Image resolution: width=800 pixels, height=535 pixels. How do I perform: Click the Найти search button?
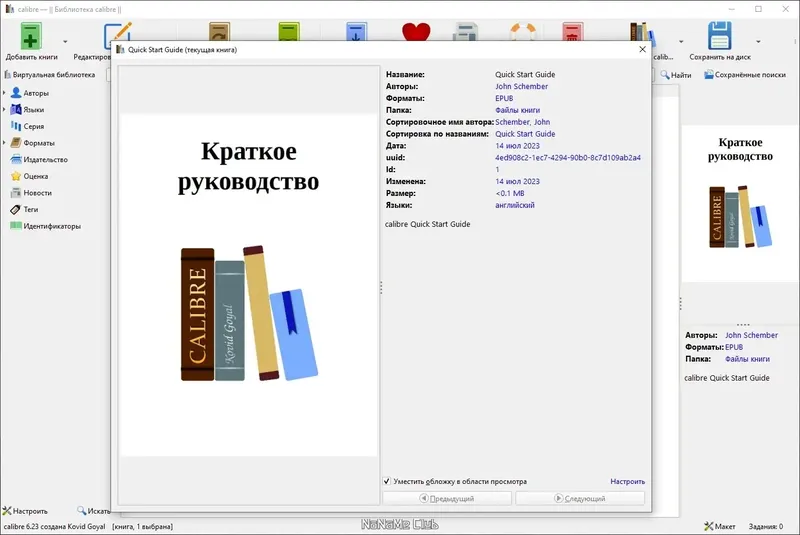676,75
